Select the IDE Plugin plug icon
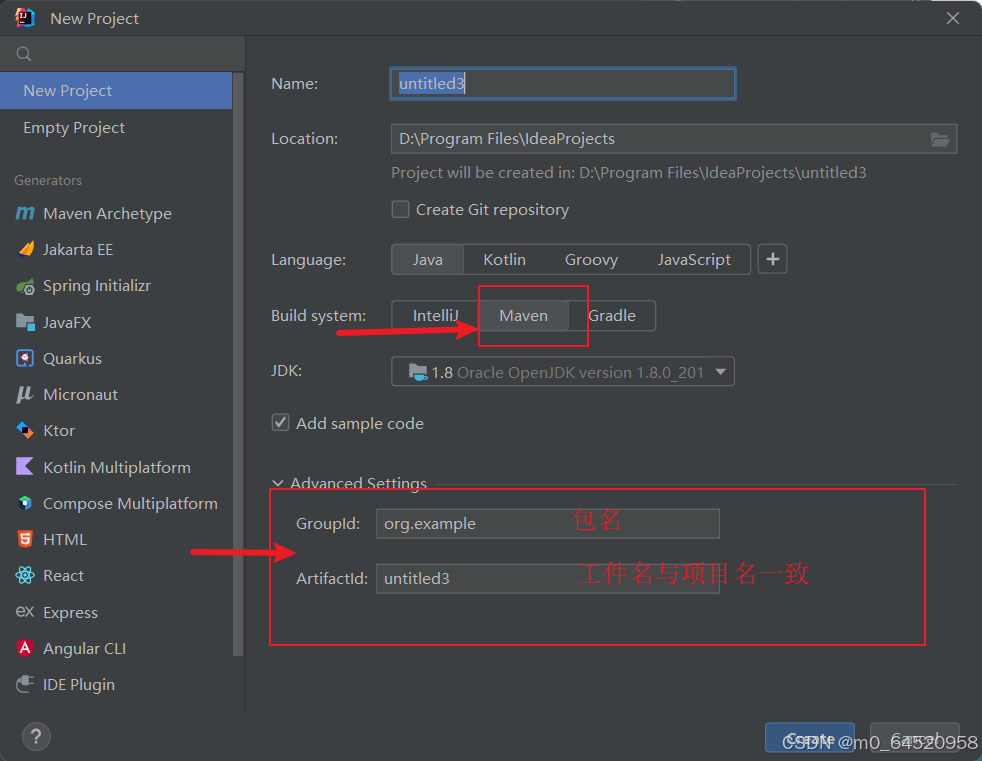982x761 pixels. click(25, 684)
